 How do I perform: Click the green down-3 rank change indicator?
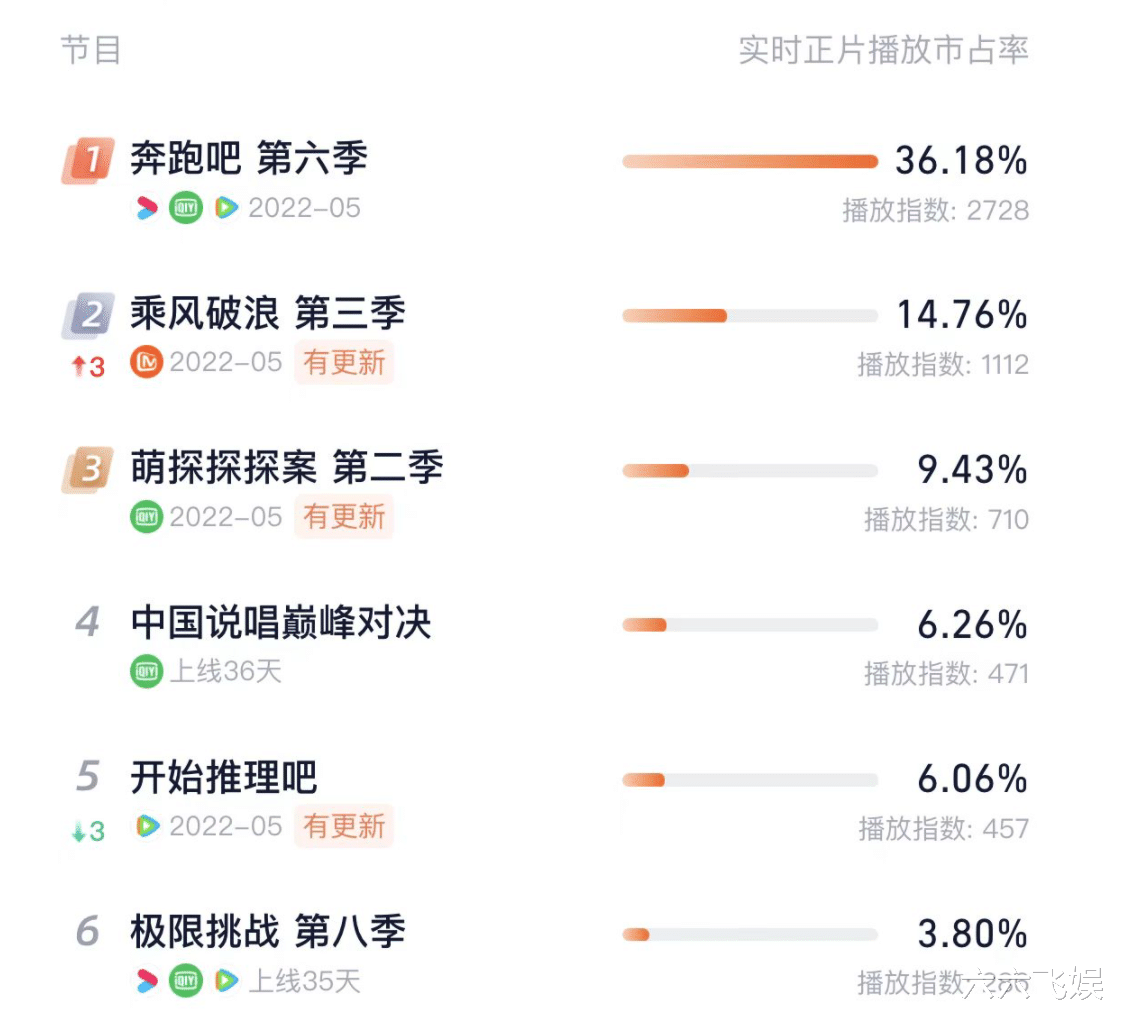click(x=89, y=832)
